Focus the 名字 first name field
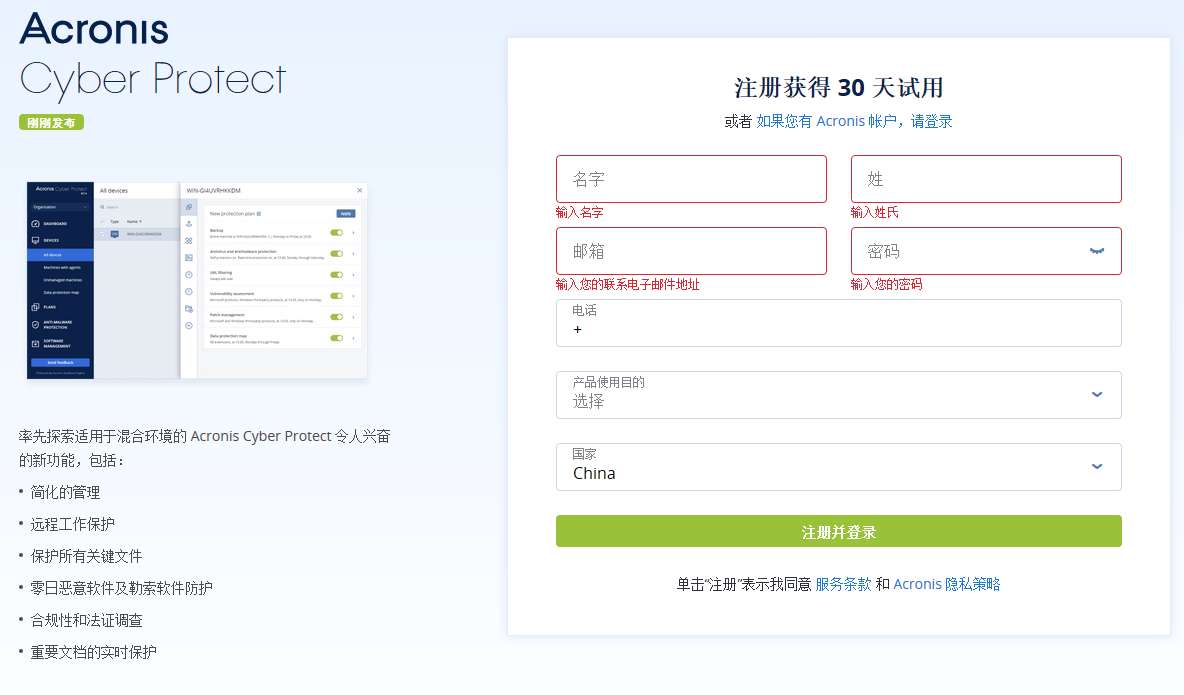This screenshot has width=1184, height=695. click(691, 179)
